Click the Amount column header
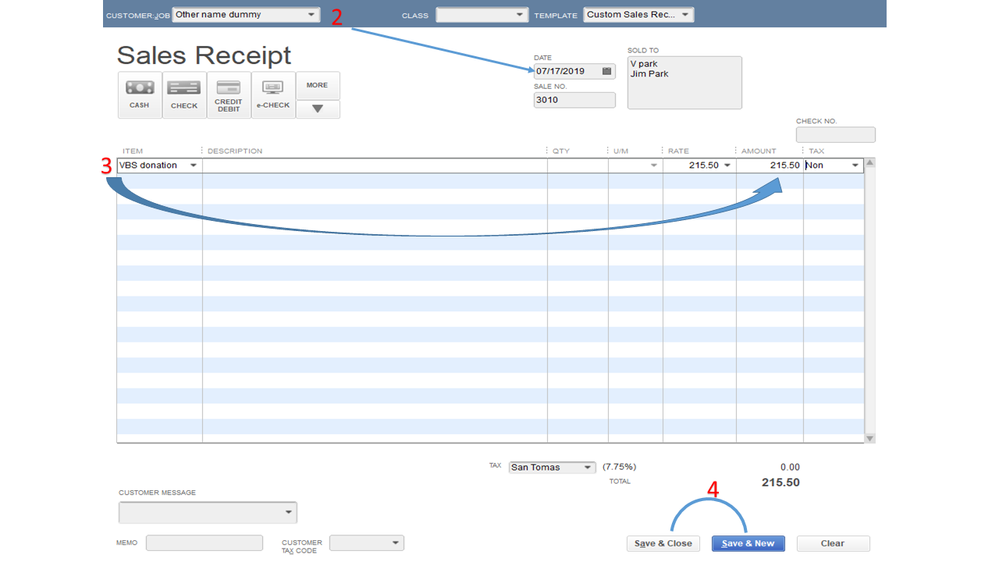Viewport: 999px width, 562px height. tap(758, 151)
